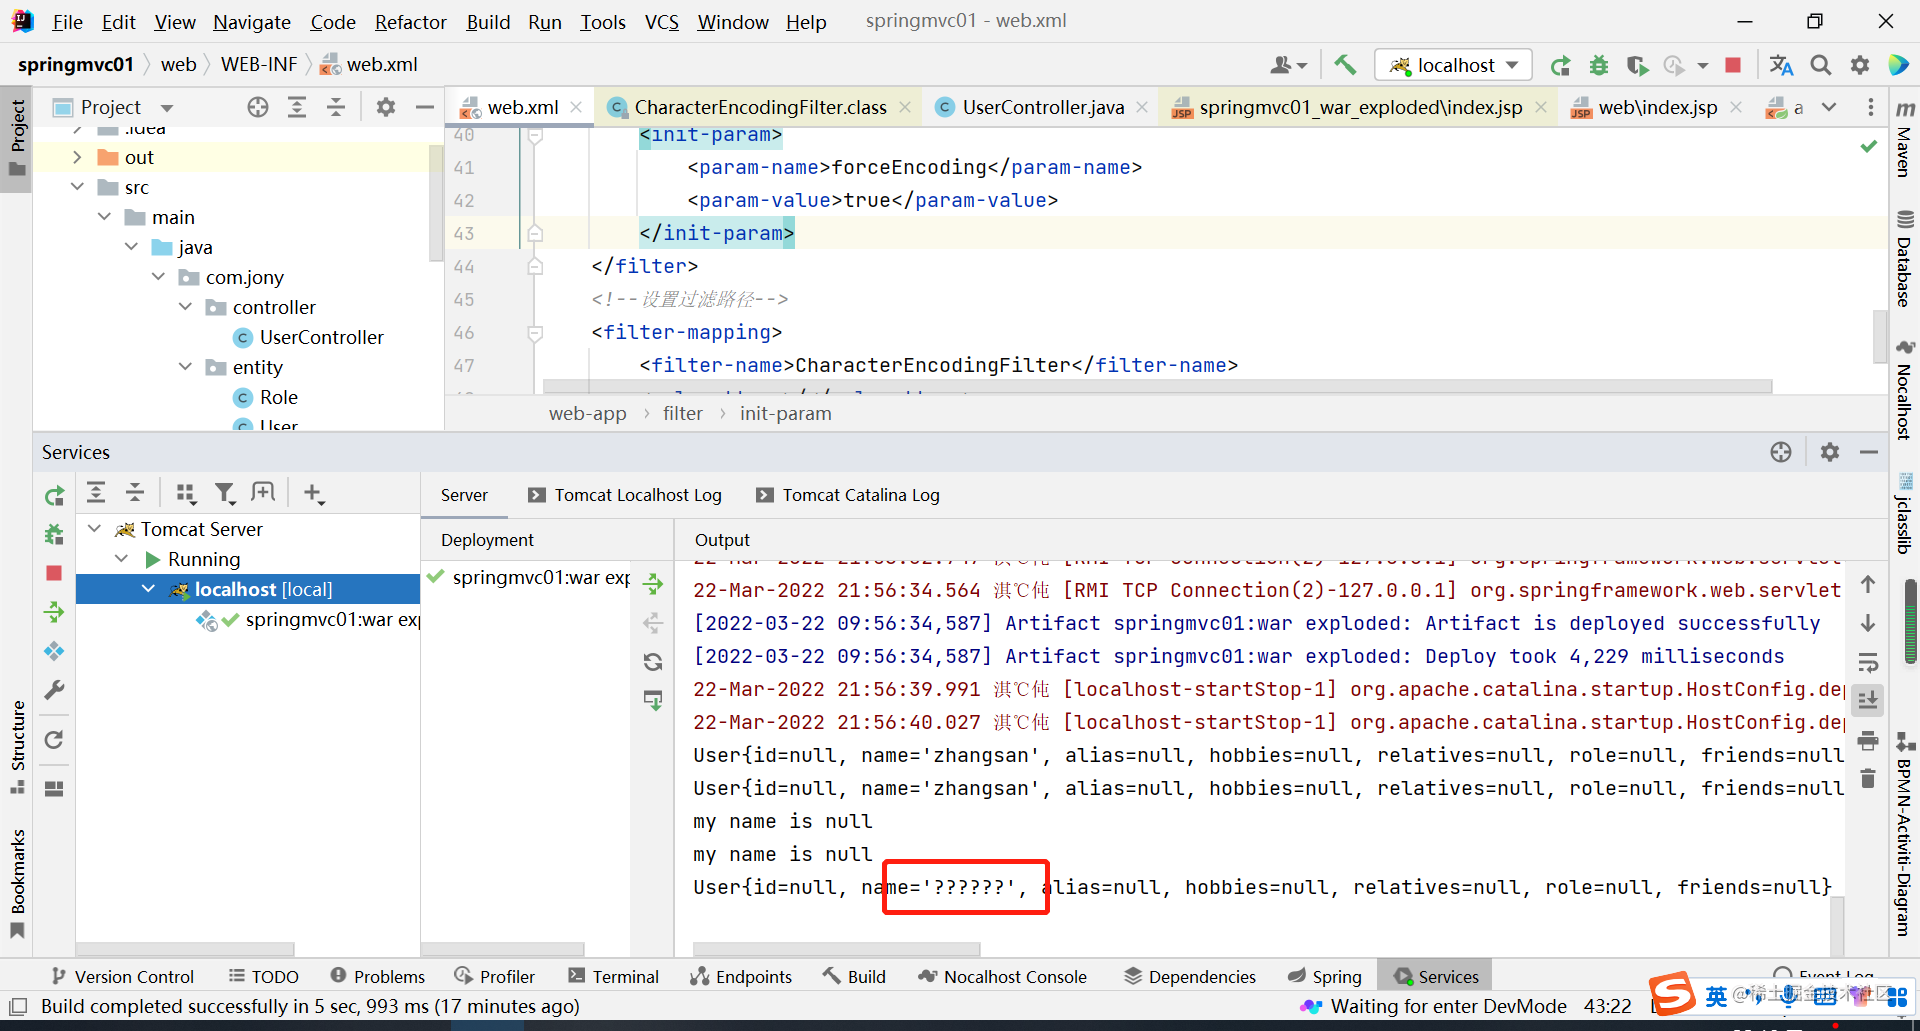Collapse all in Project panel toolbar
1920x1031 pixels.
click(x=336, y=107)
